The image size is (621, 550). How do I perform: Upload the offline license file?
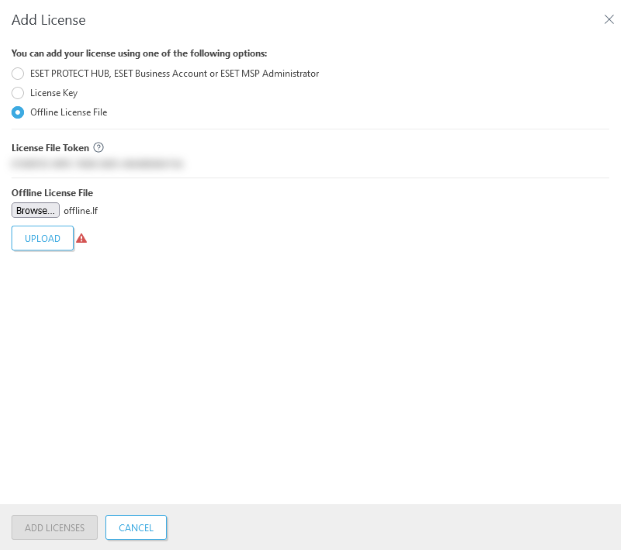pyautogui.click(x=42, y=238)
